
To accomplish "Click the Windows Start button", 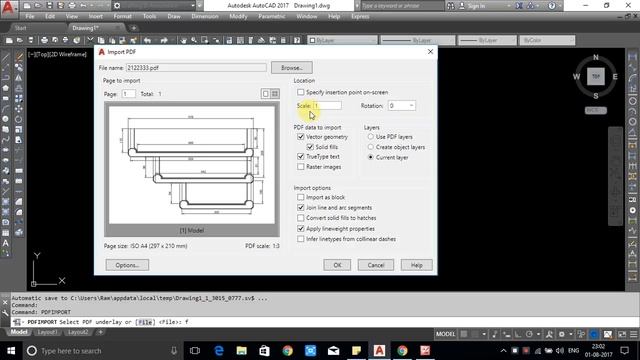I will click(11, 350).
